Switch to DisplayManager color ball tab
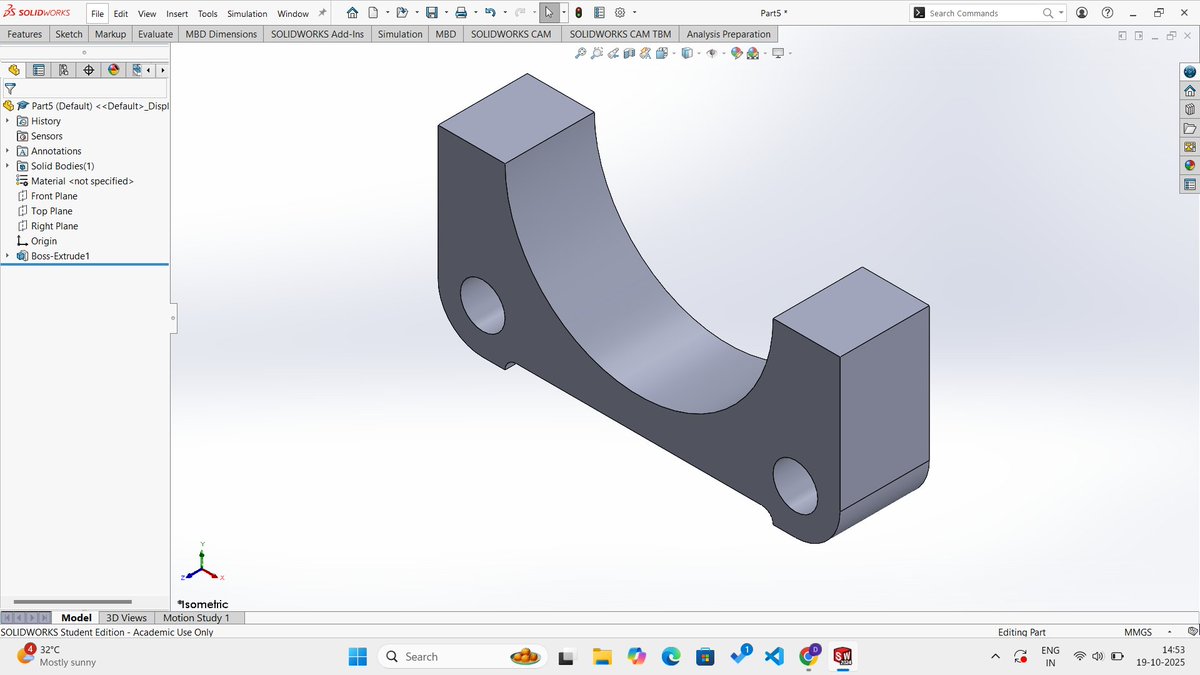The image size is (1200, 675). [x=113, y=70]
